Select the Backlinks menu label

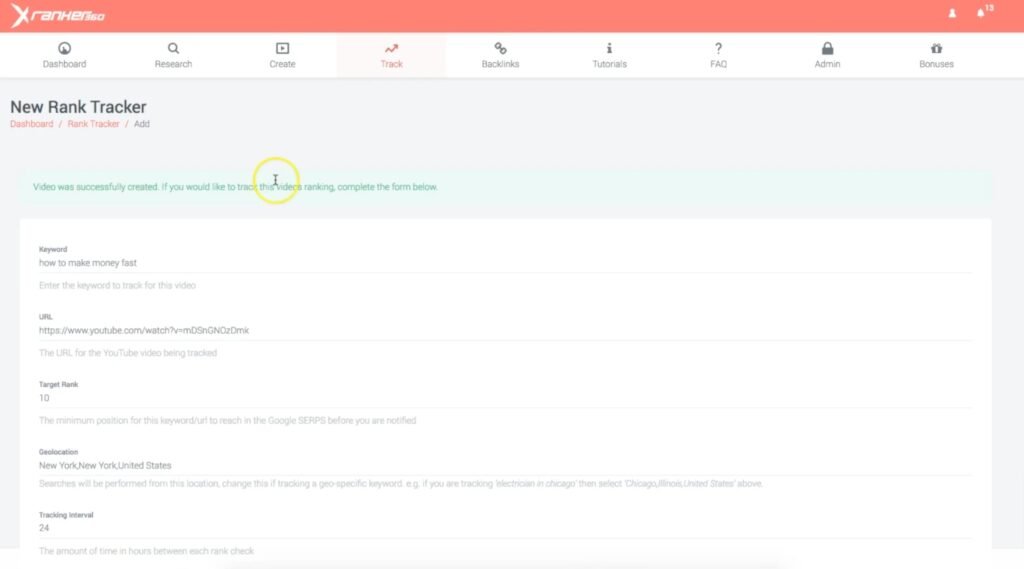point(500,64)
